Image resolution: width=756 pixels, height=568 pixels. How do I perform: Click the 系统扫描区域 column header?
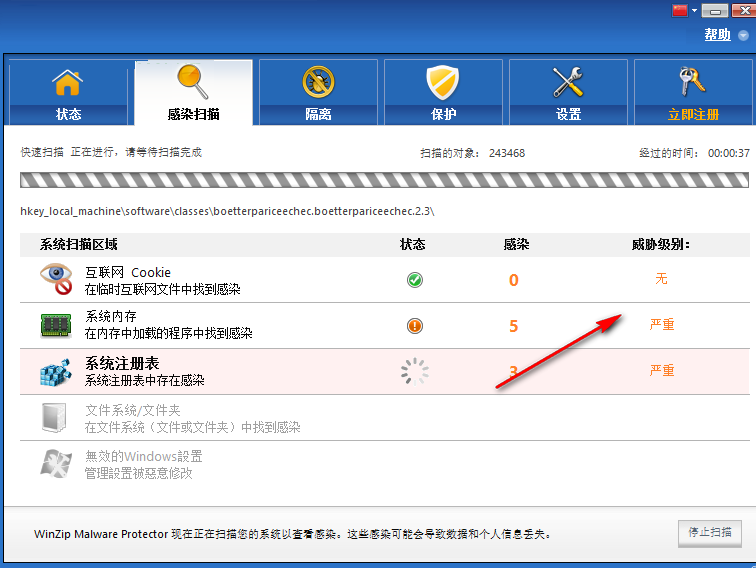click(x=79, y=244)
